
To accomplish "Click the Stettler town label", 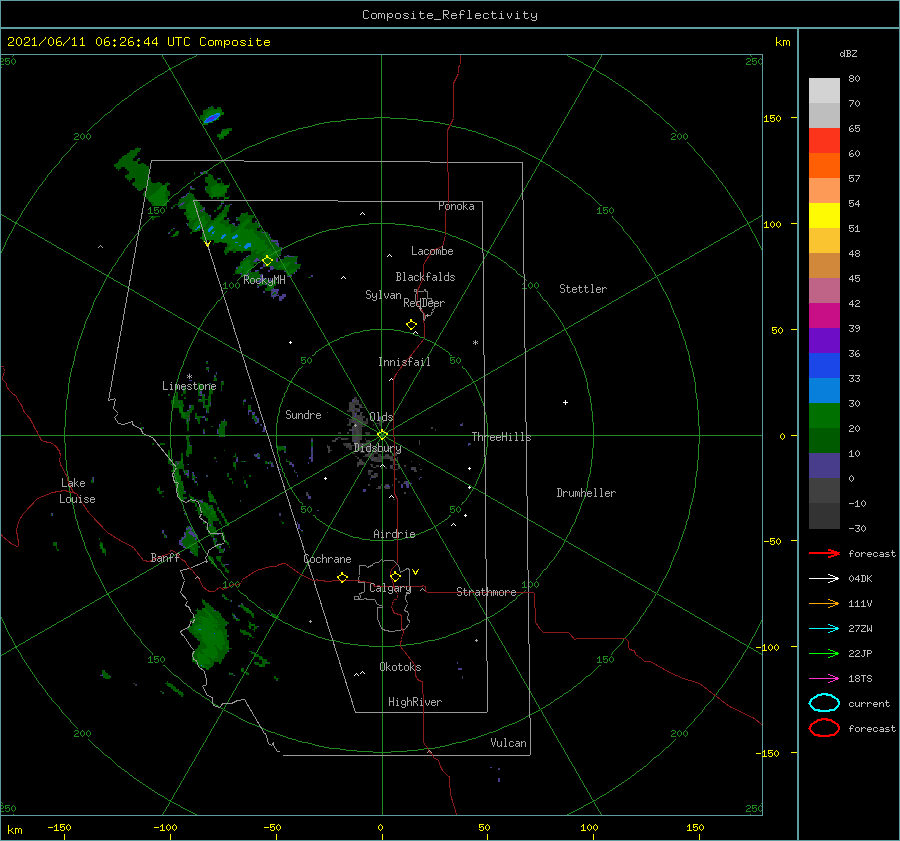I will pyautogui.click(x=583, y=289).
